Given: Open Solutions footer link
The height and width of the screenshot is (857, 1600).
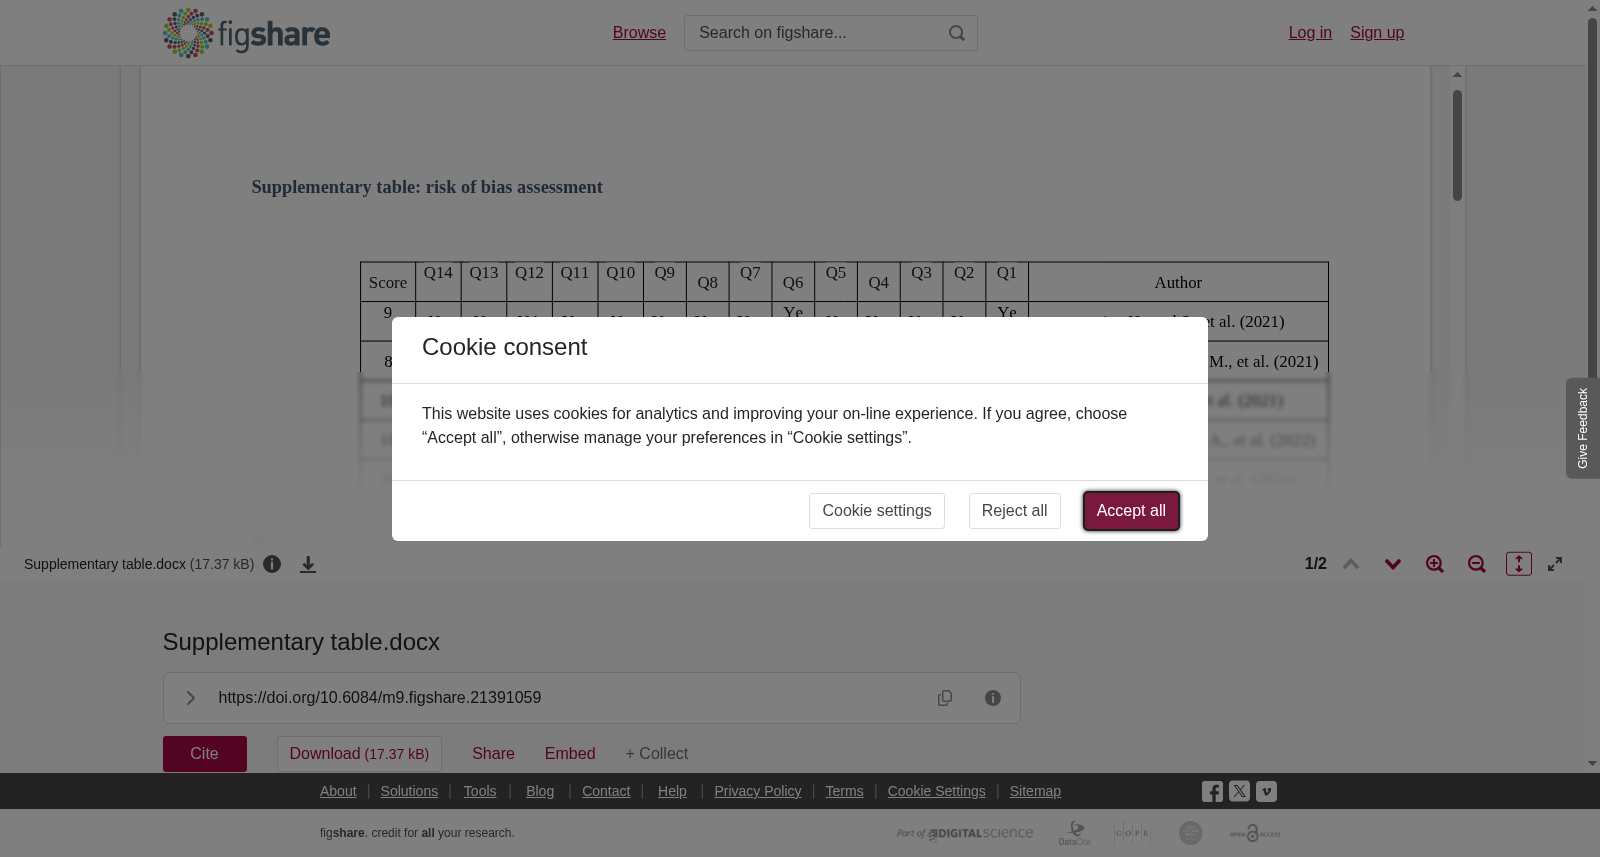Looking at the screenshot, I should (x=409, y=791).
